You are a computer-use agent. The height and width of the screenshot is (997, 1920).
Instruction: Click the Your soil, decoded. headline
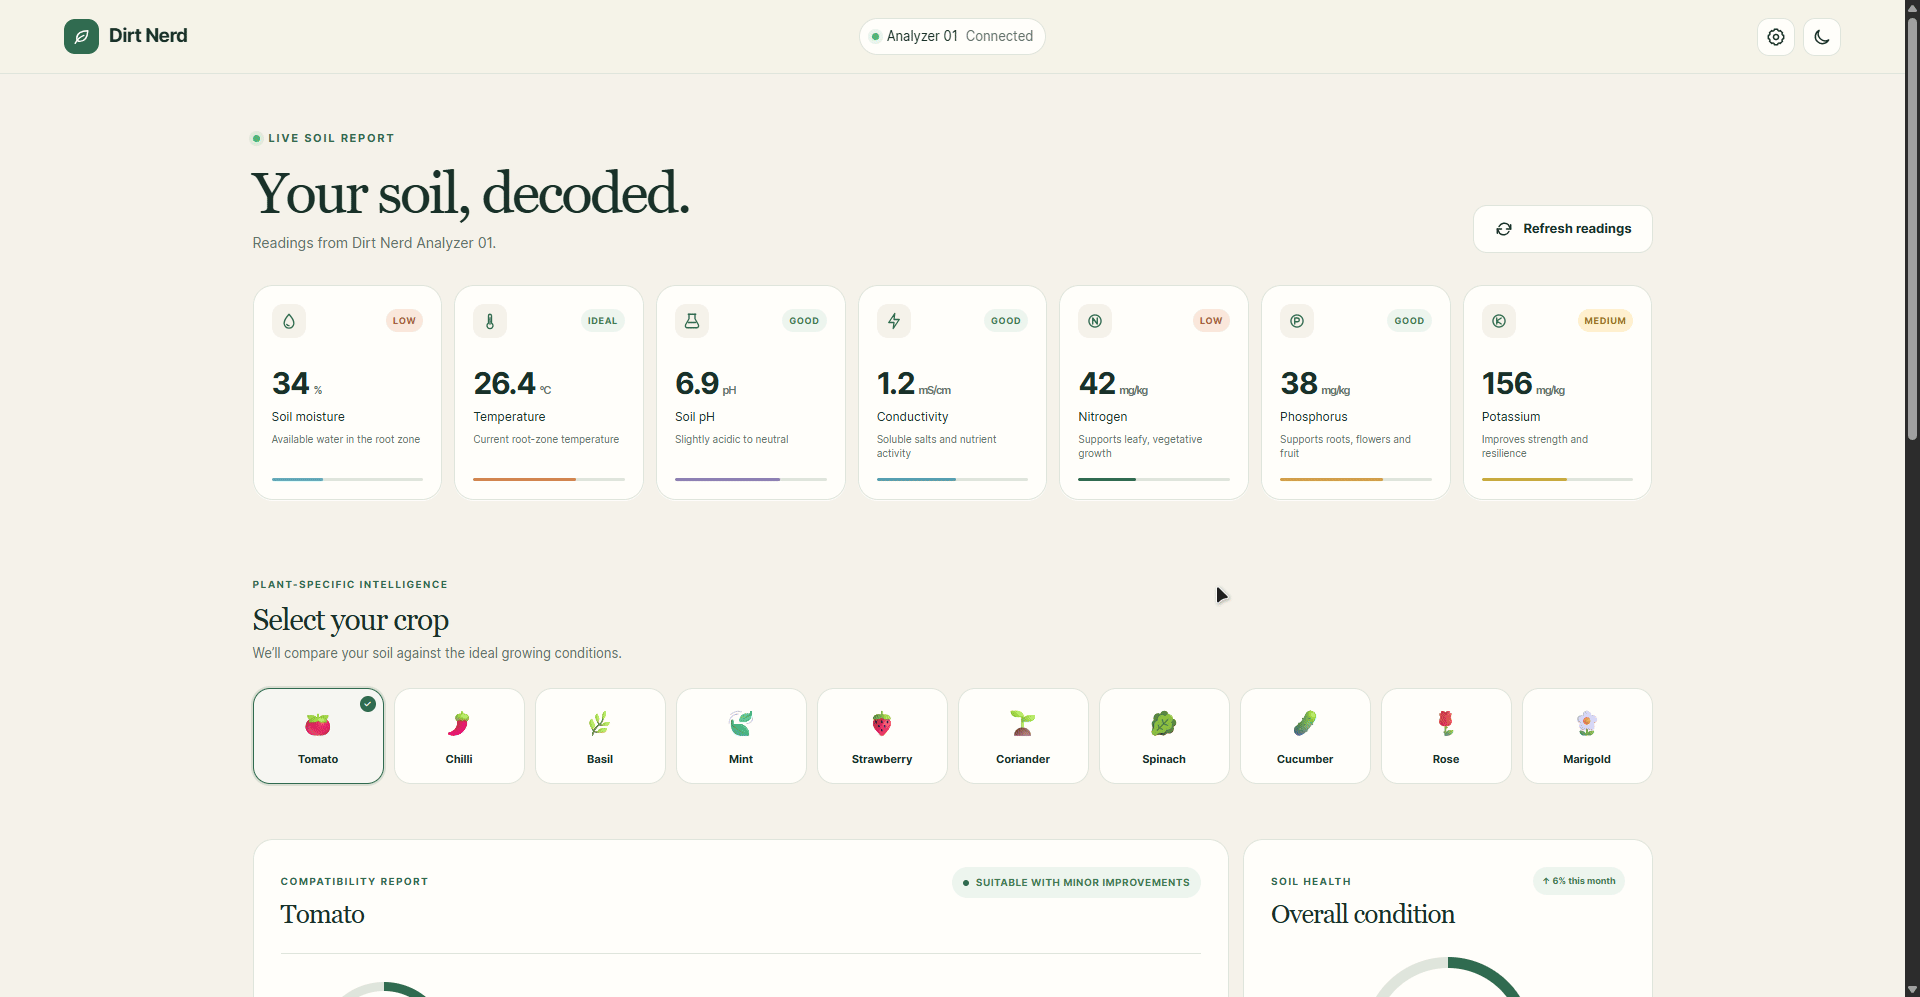[471, 193]
